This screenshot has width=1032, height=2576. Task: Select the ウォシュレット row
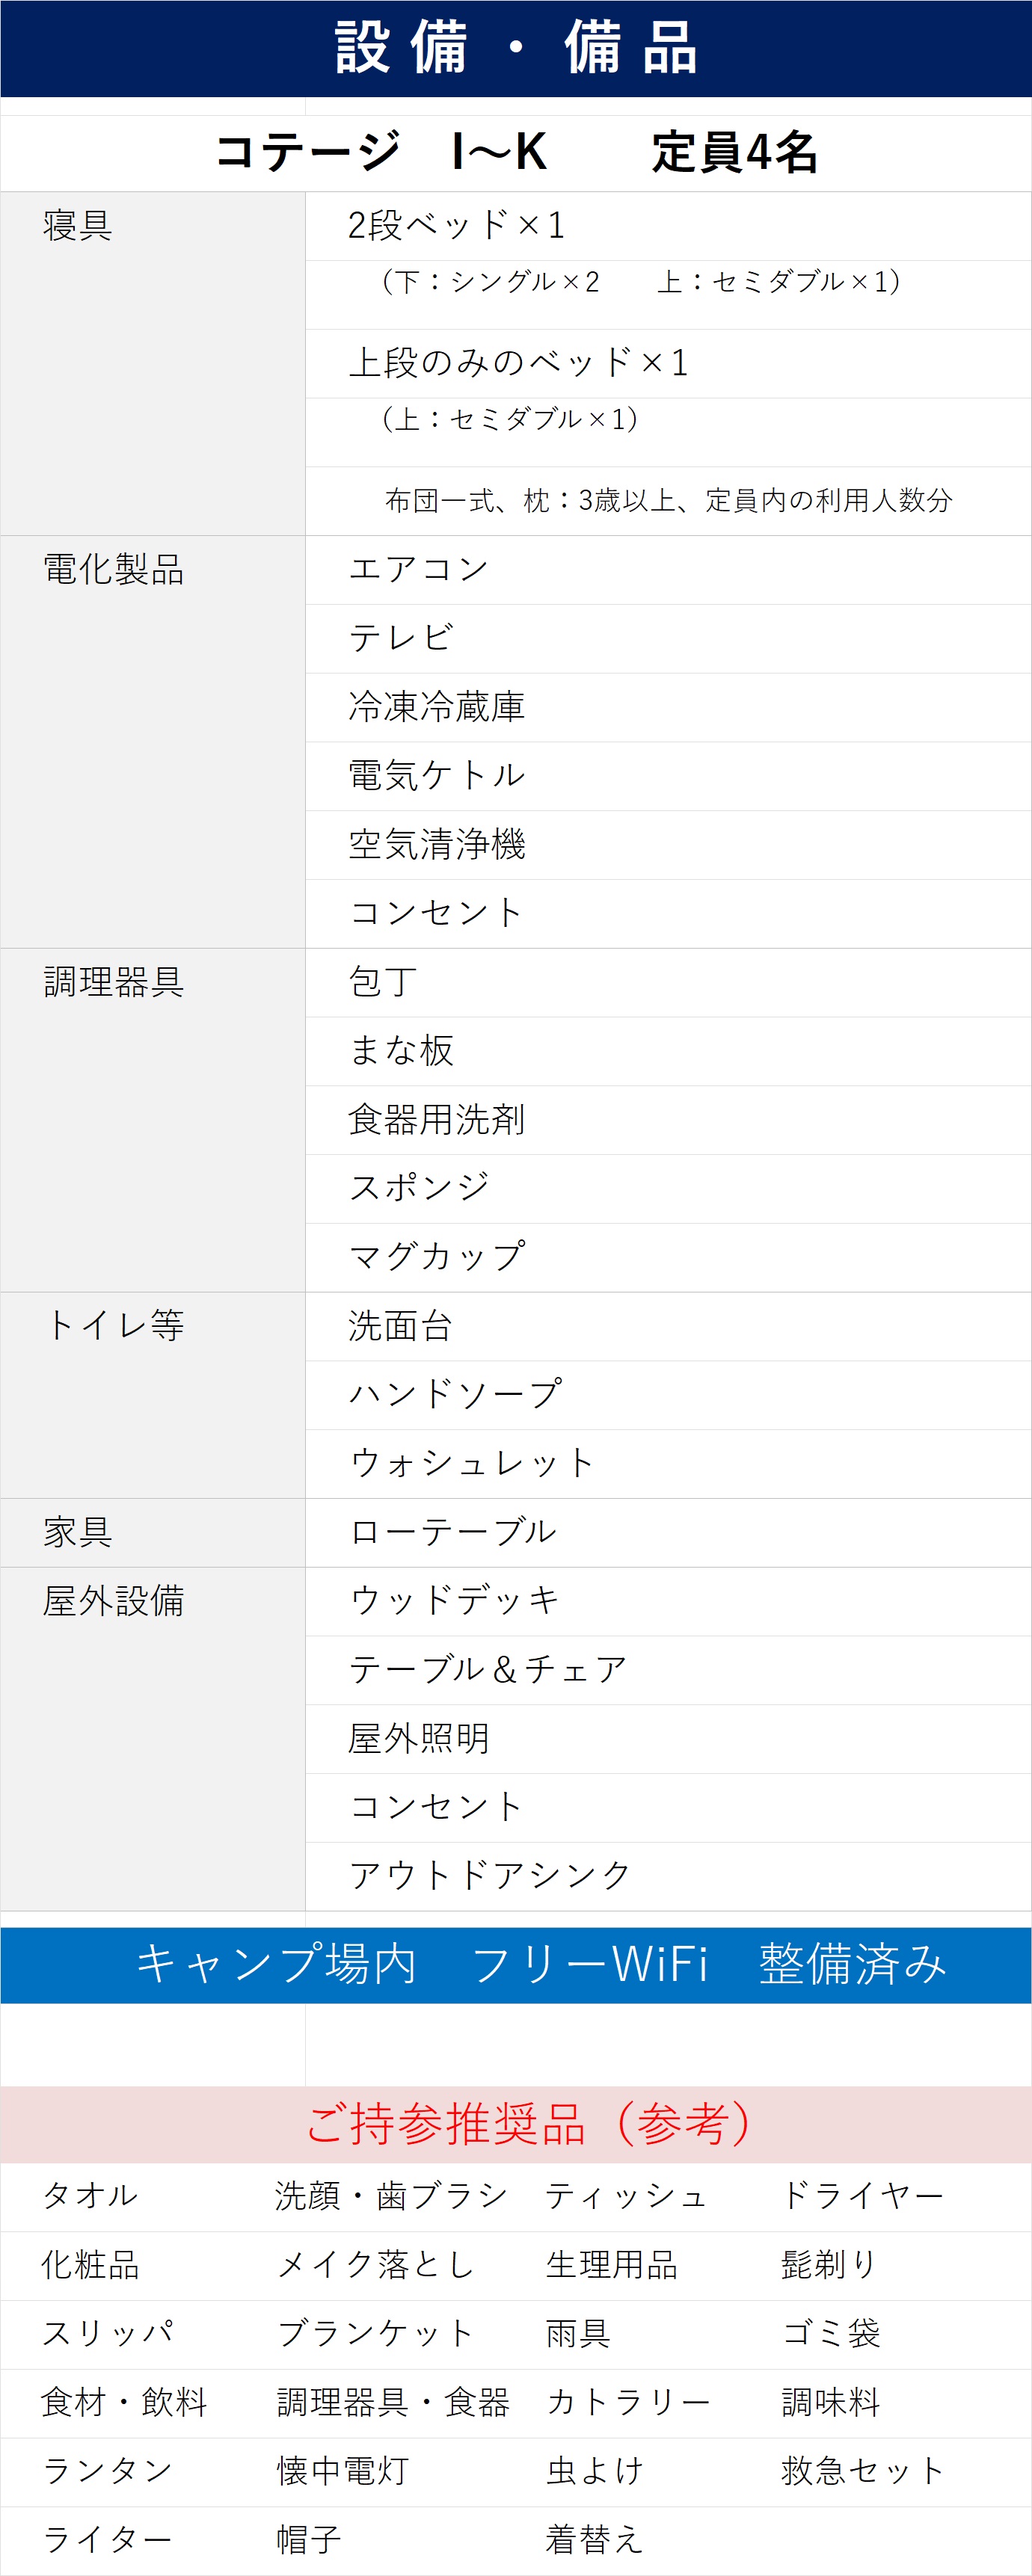tap(471, 1464)
